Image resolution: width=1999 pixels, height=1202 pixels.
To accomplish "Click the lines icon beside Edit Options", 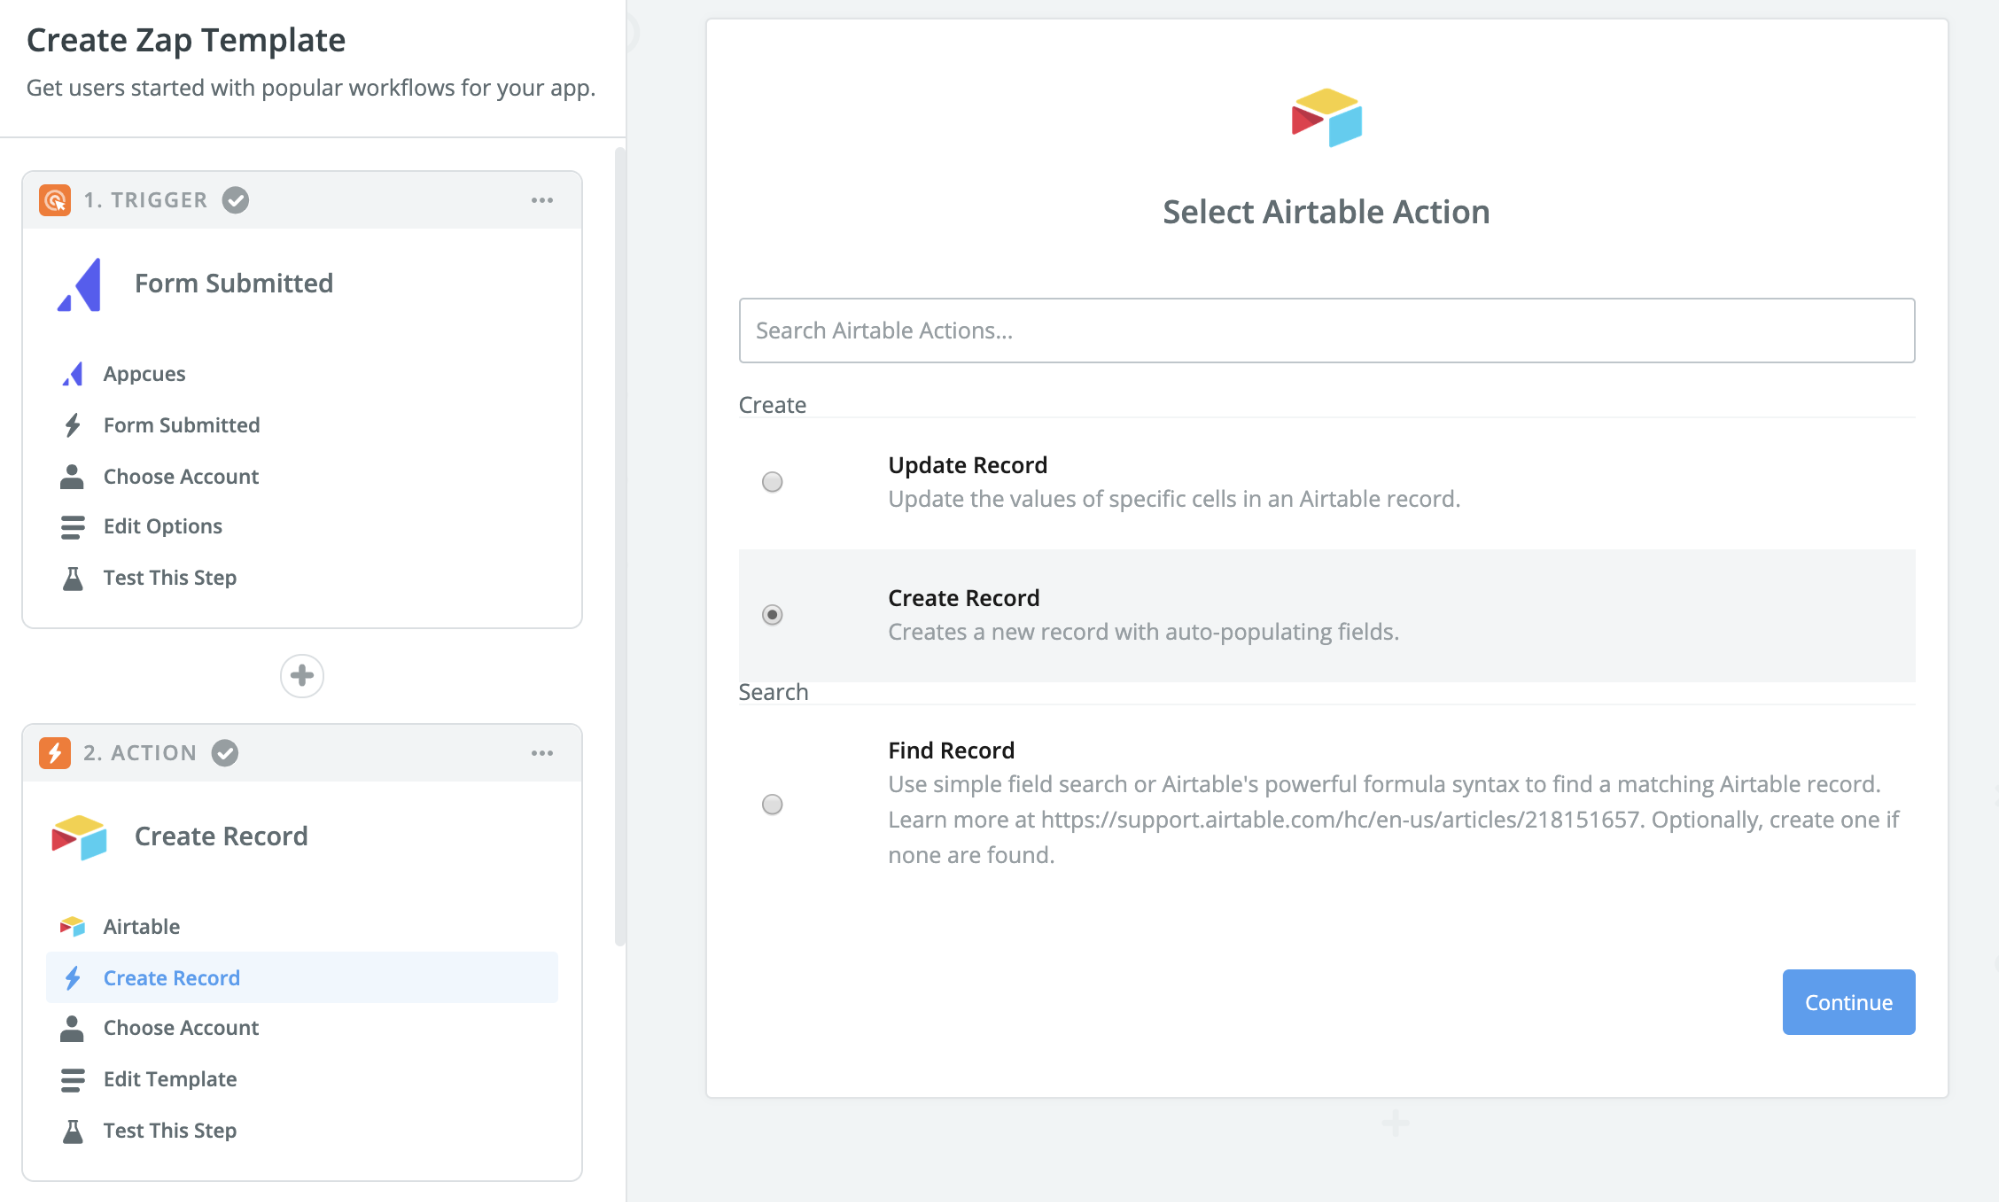I will coord(72,527).
